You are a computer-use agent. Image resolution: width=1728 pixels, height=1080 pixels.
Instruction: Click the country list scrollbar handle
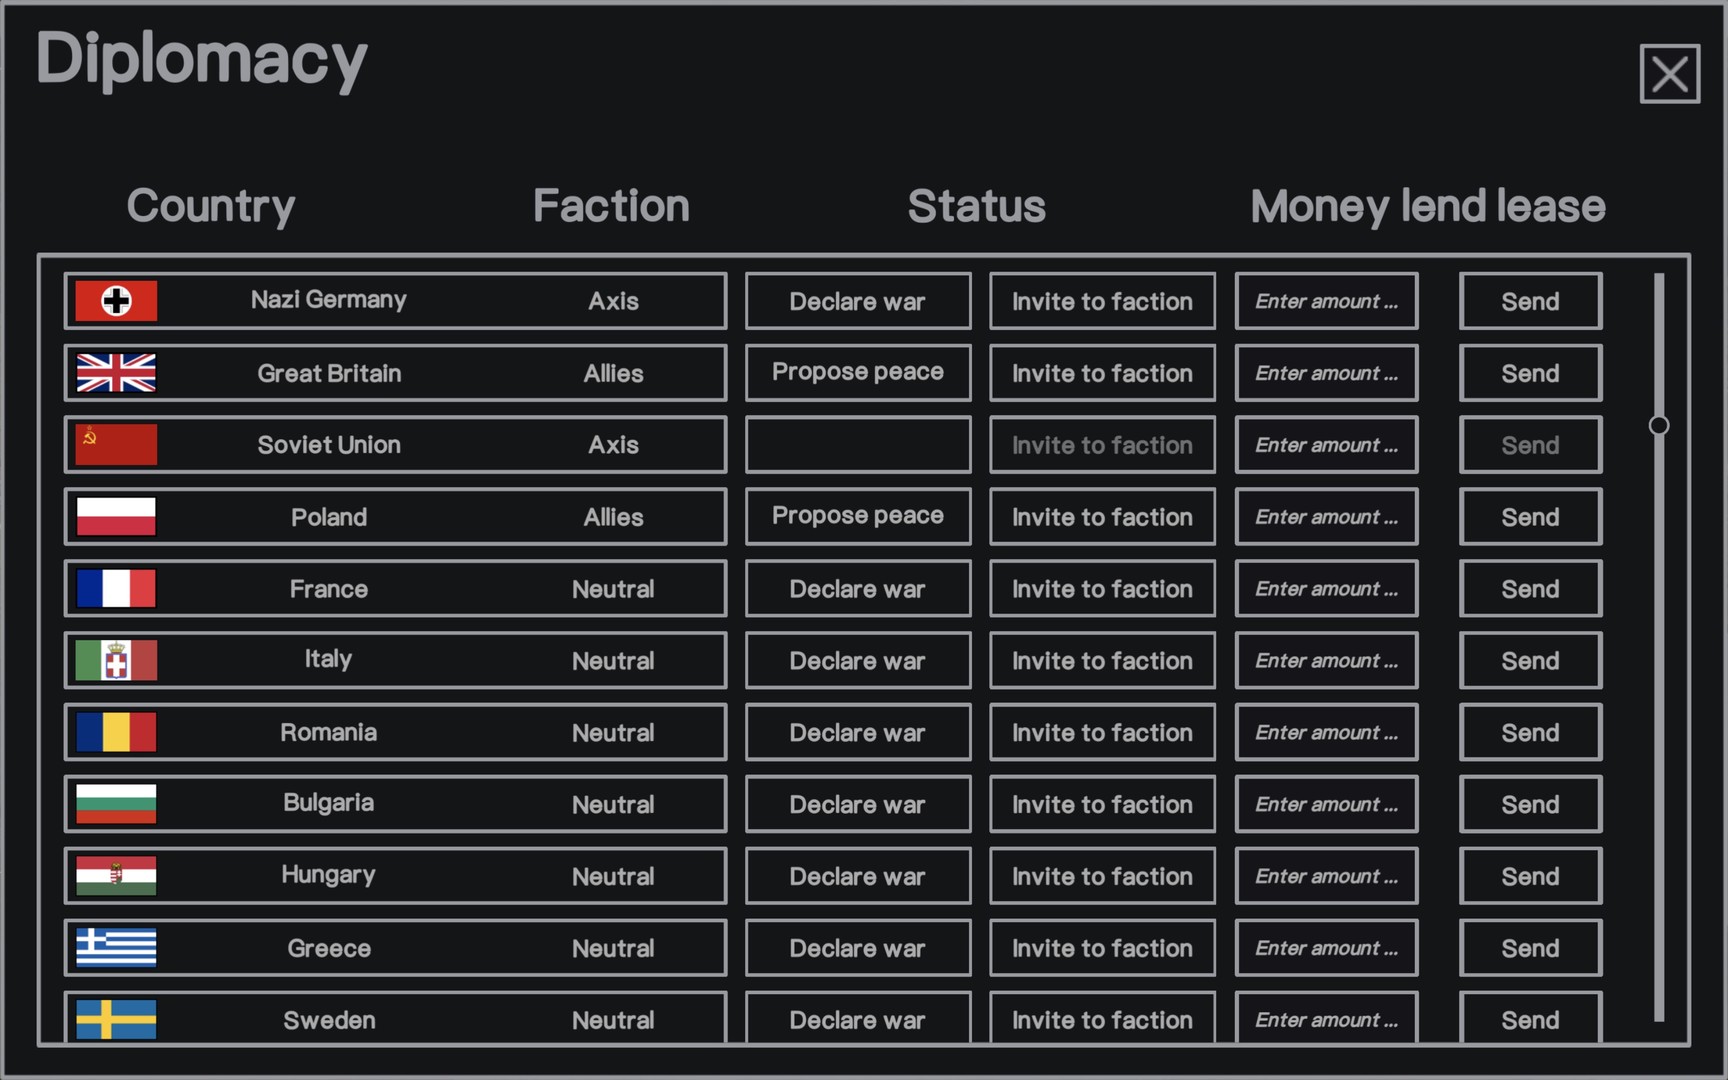[1659, 426]
